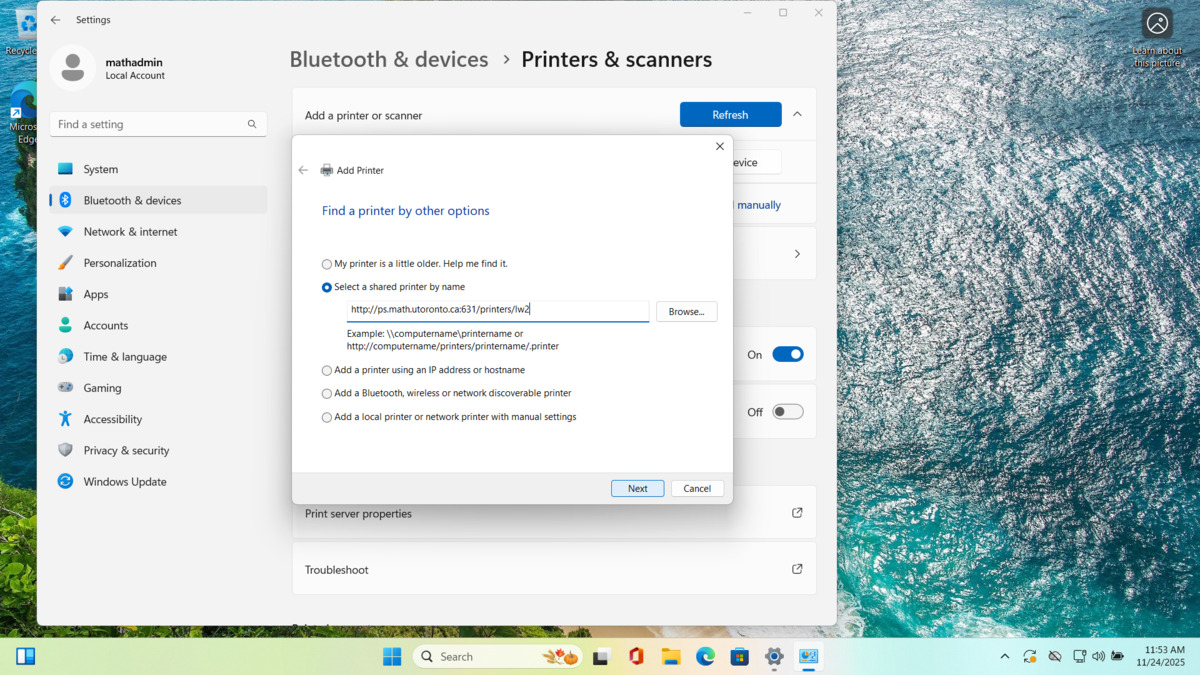Collapse the Add a printer or scanner section
Screen dimensions: 1200x675
(x=797, y=115)
